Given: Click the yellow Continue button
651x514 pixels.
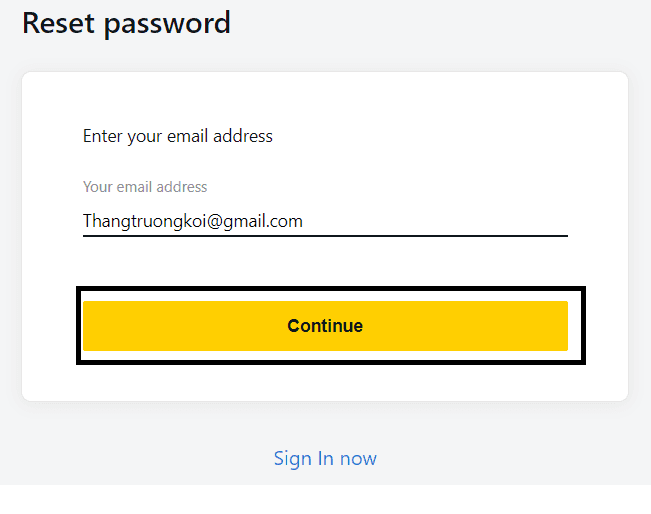Looking at the screenshot, I should tap(325, 326).
